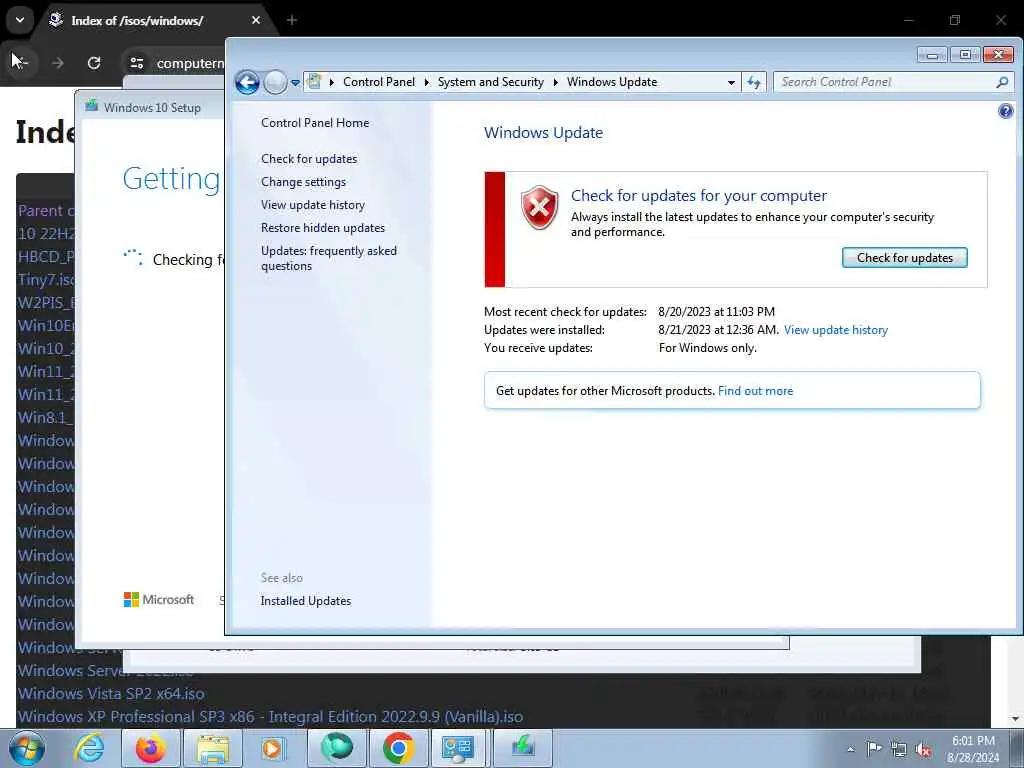1024x768 pixels.
Task: Switch to Chrome in taskbar
Action: (x=398, y=748)
